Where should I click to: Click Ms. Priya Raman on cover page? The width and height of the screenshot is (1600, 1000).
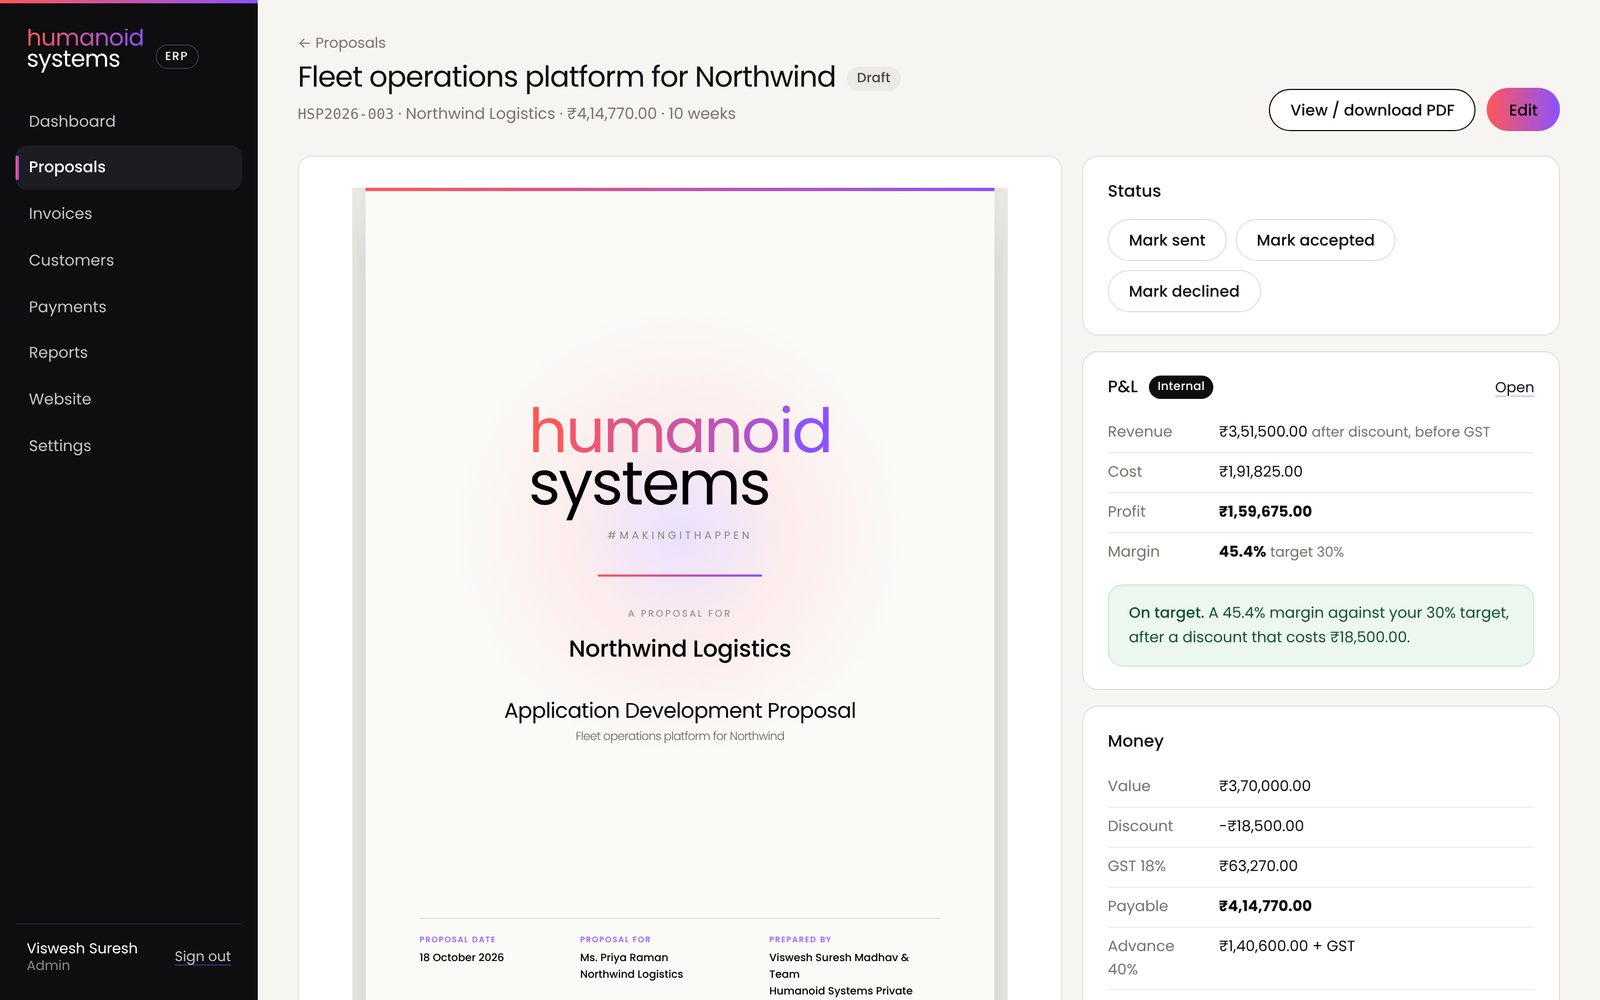point(624,958)
